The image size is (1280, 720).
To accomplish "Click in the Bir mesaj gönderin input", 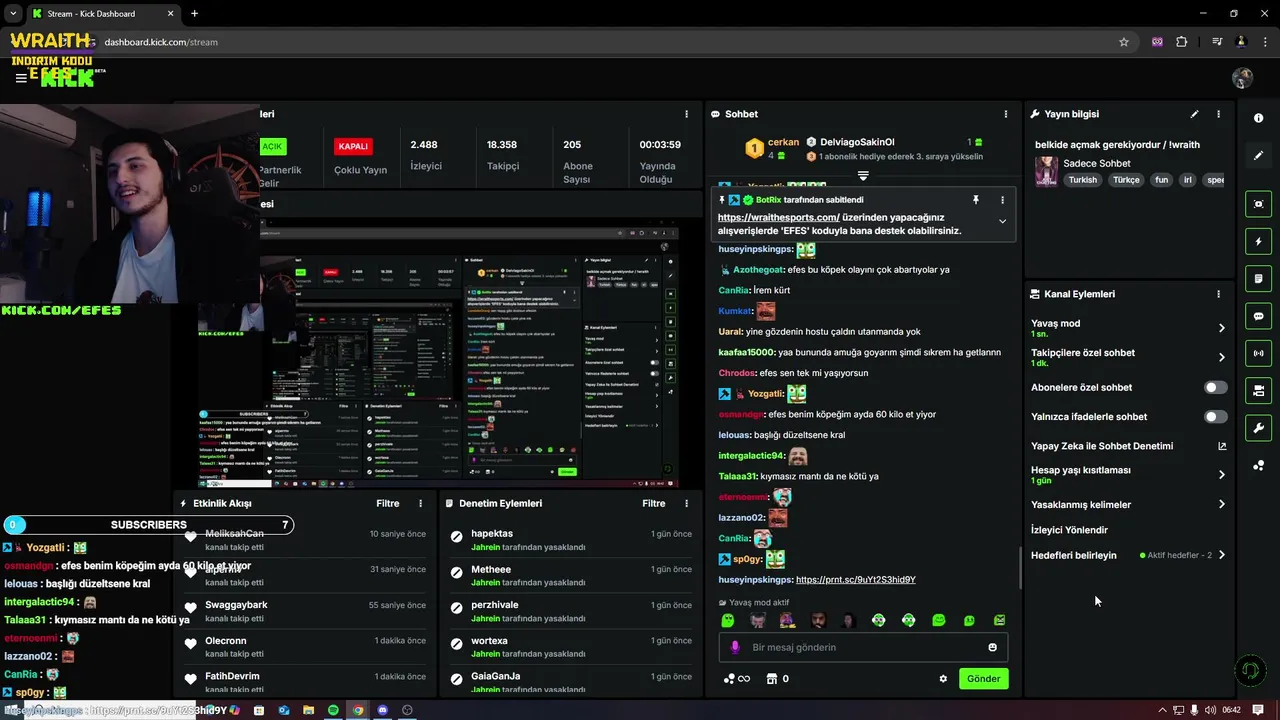I will 863,647.
